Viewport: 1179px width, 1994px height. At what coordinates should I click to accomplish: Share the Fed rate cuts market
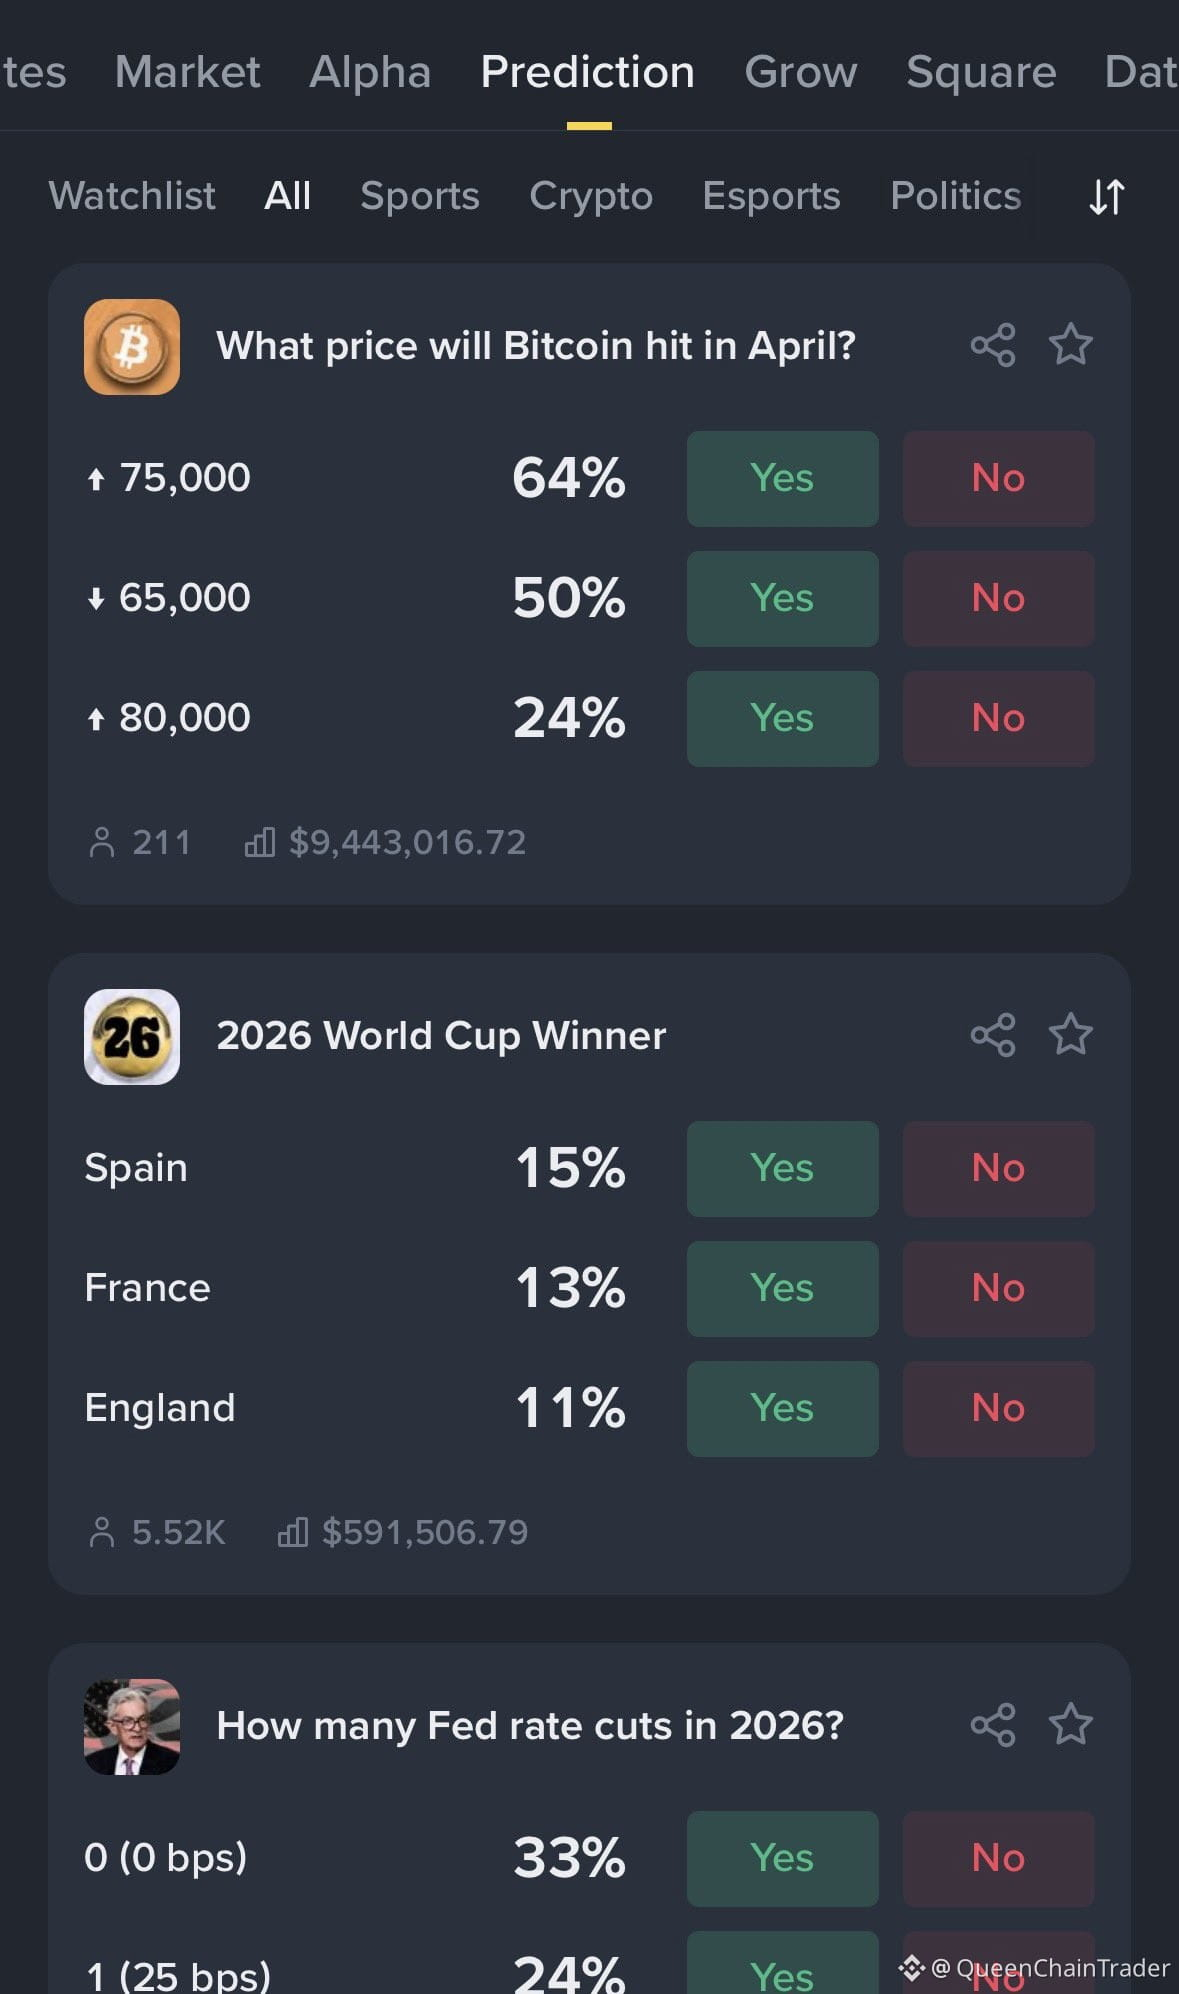(x=993, y=1725)
